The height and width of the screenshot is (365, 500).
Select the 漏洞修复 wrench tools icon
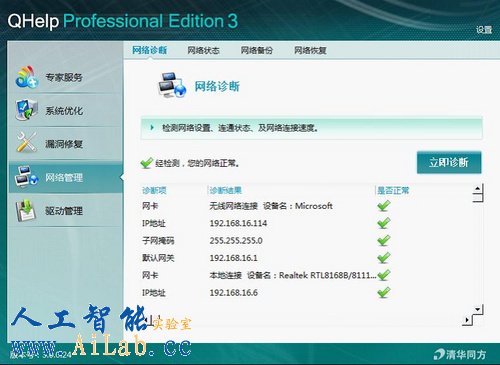(x=27, y=142)
